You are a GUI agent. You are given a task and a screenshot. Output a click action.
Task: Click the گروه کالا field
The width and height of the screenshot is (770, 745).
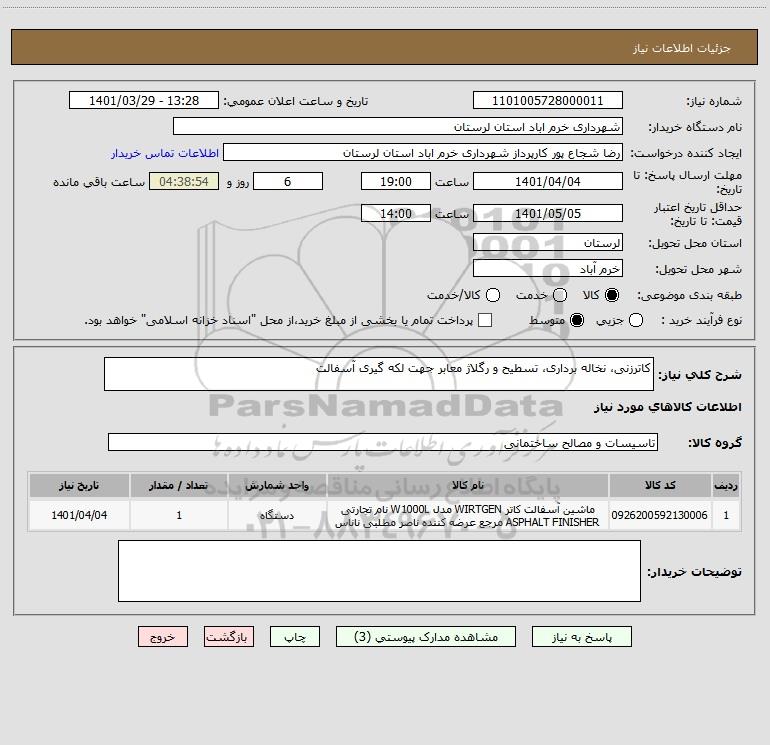tap(383, 442)
